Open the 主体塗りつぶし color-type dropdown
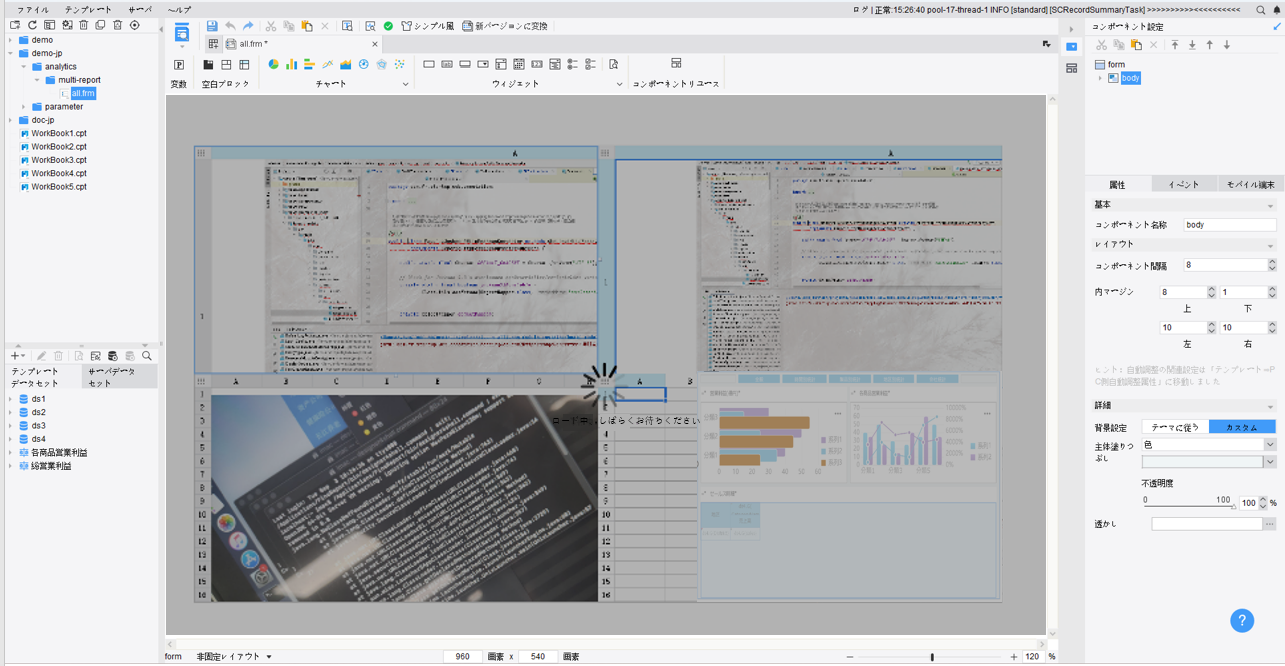This screenshot has height=666, width=1285. 1209,445
